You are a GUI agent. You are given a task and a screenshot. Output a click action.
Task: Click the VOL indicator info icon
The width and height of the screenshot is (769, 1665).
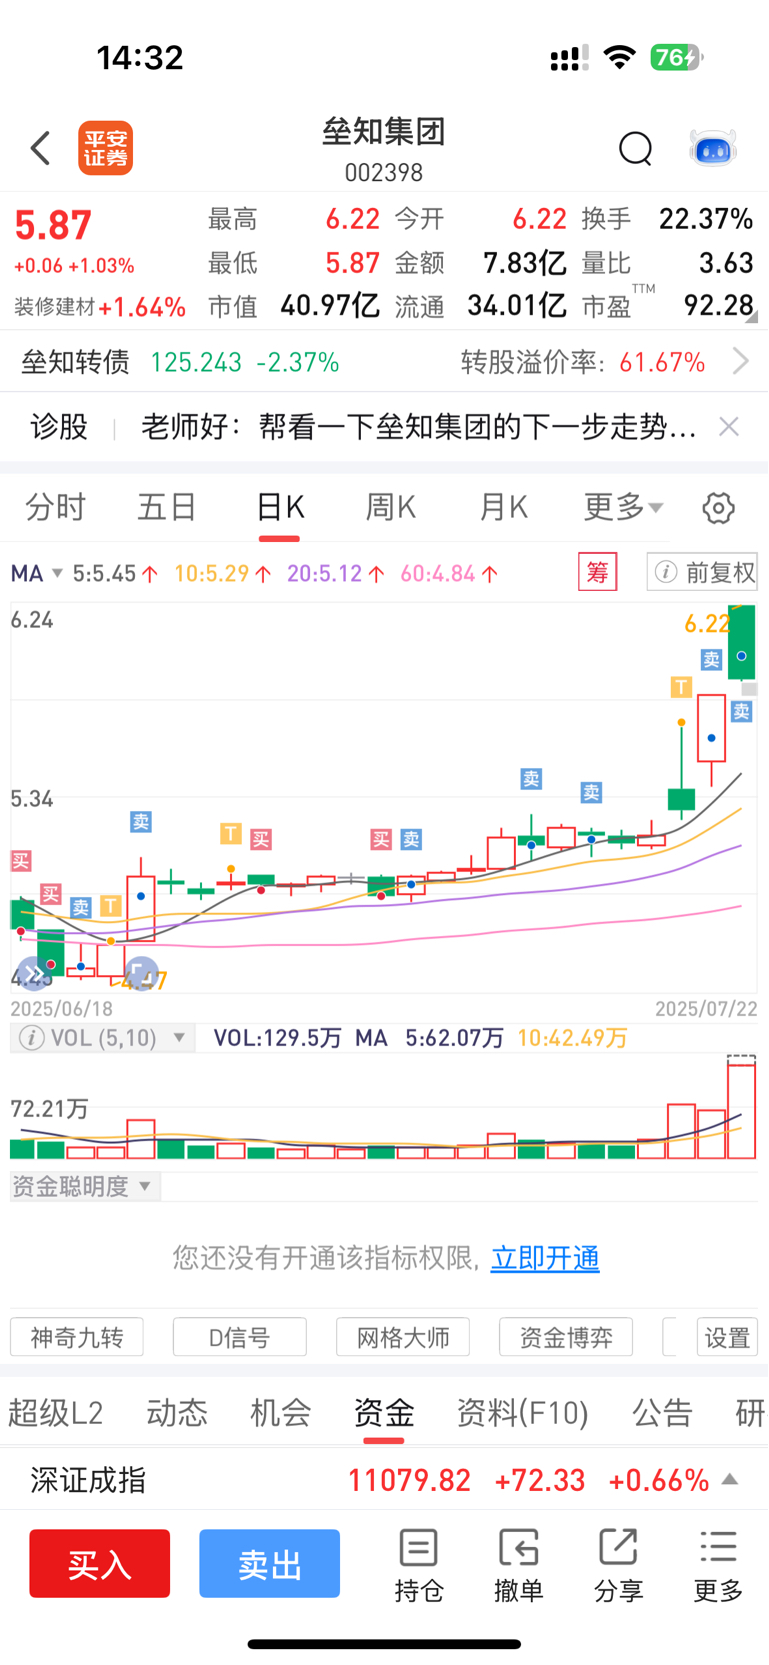pyautogui.click(x=32, y=1038)
